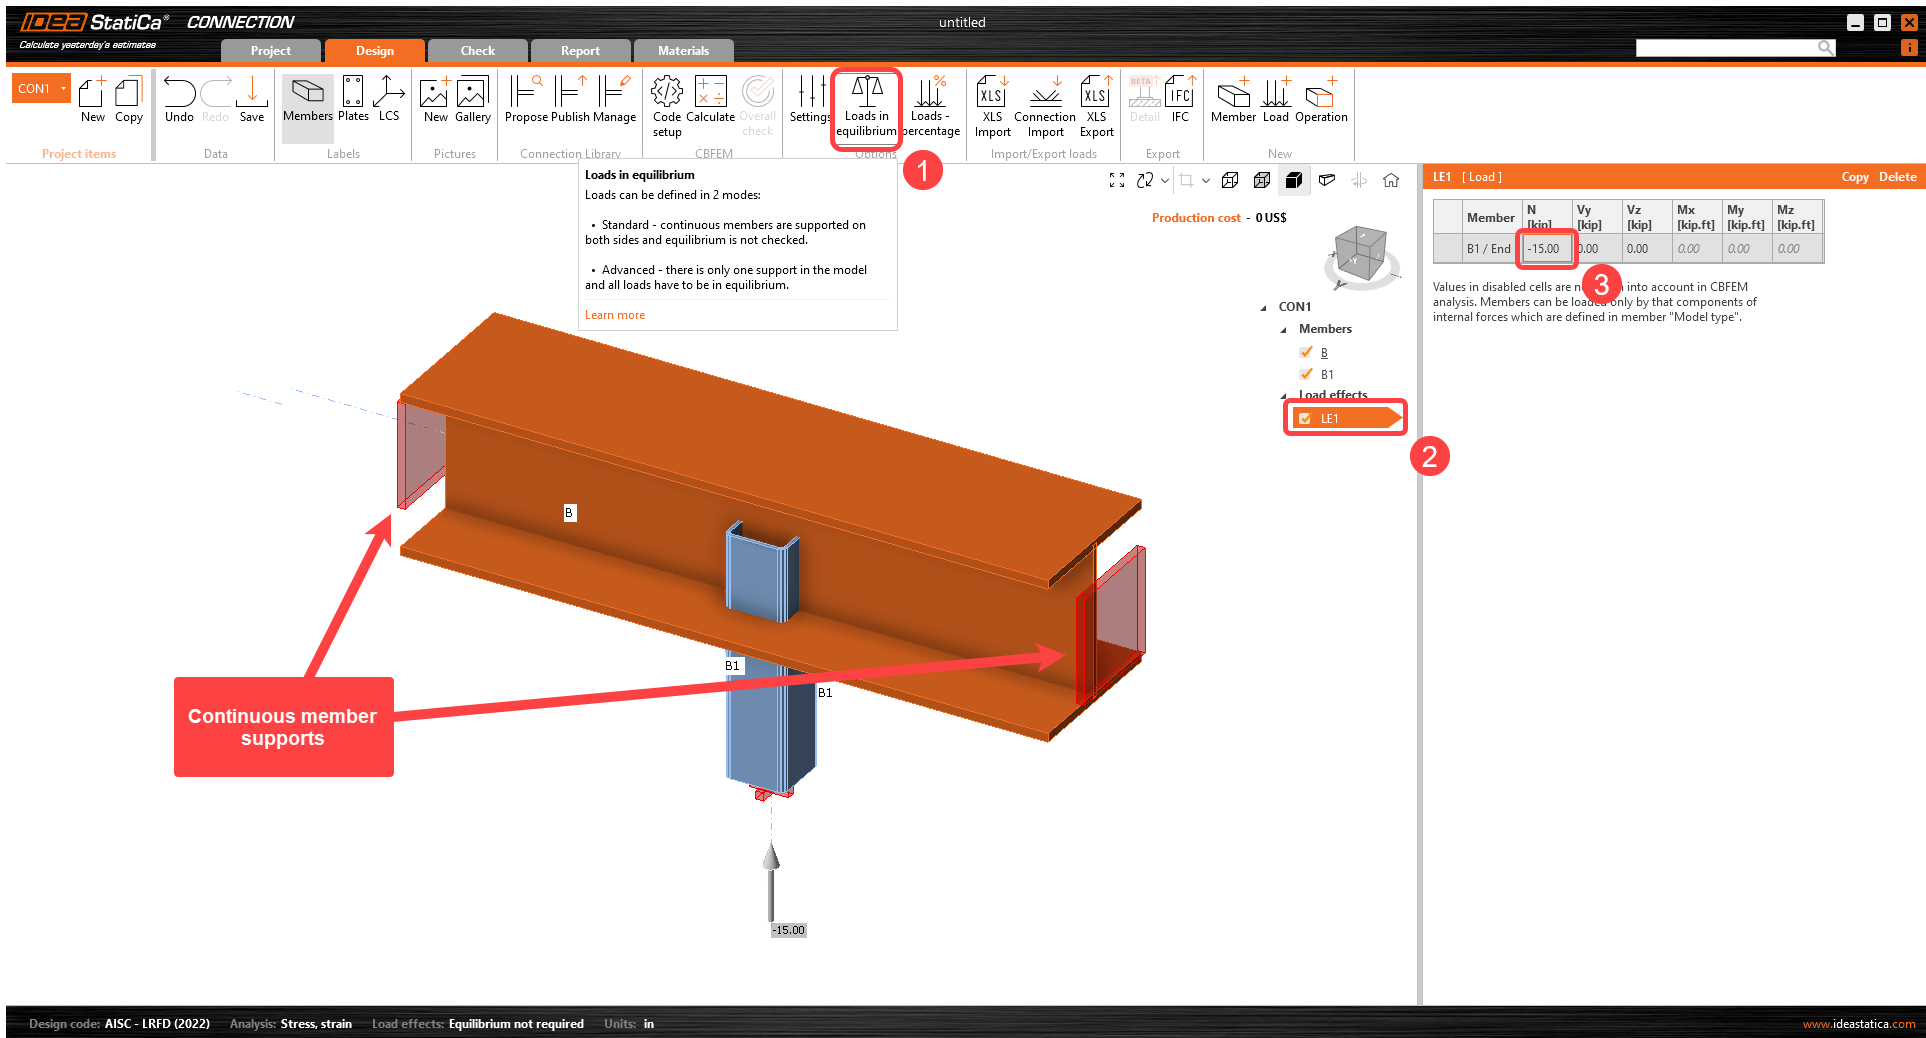Delete the LE1 load
The image size is (1926, 1038).
pyautogui.click(x=1897, y=176)
